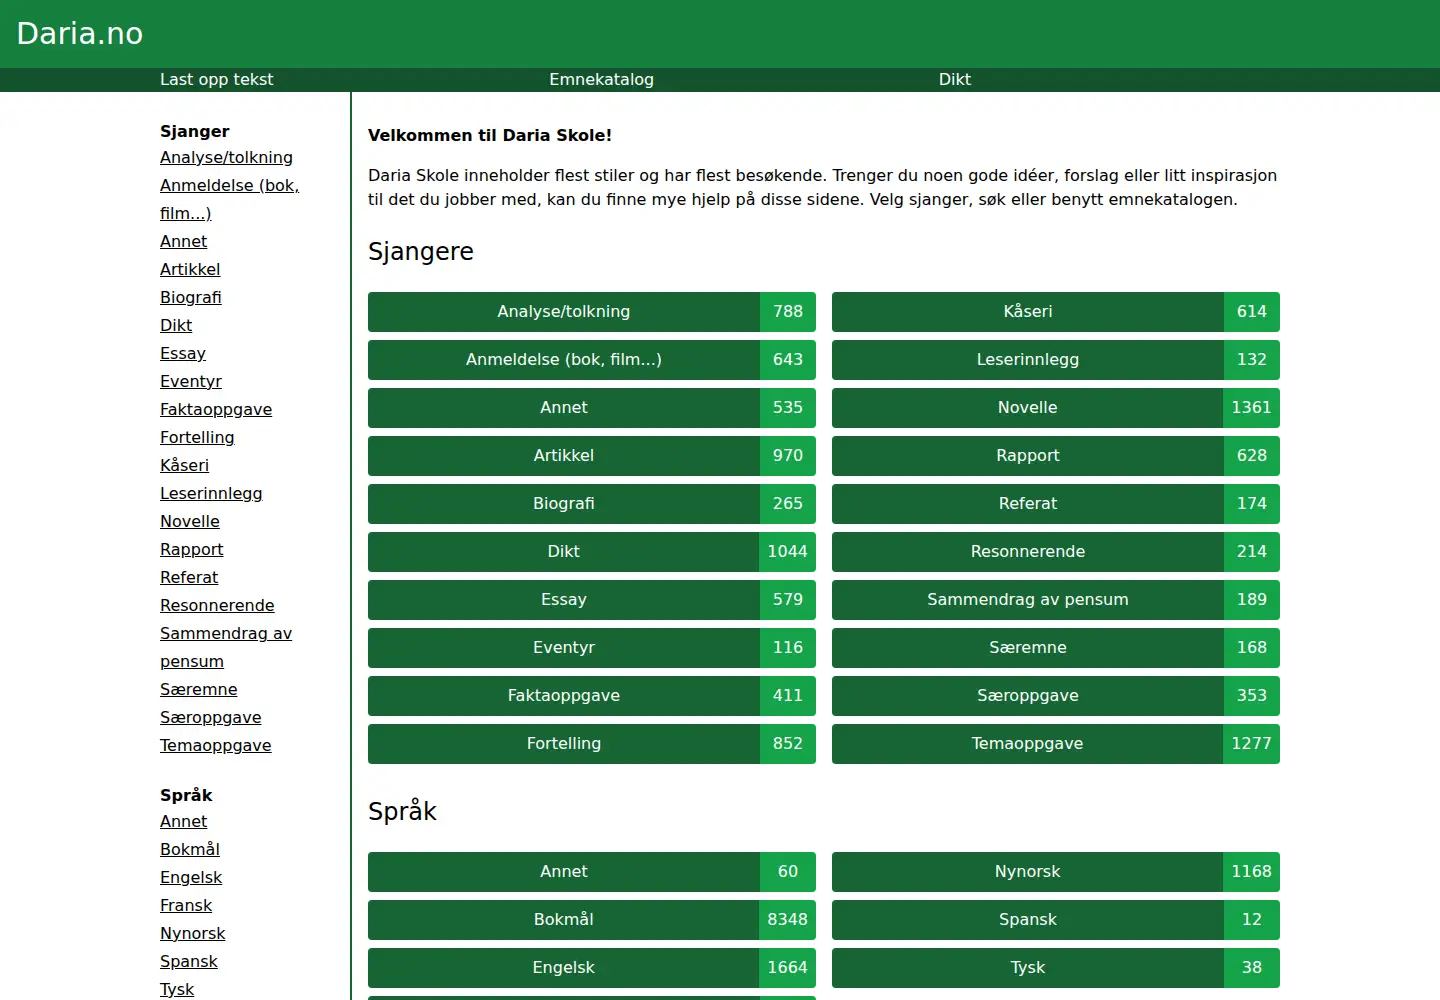Open the Særemne sidebar link
The image size is (1440, 1000).
coord(199,690)
